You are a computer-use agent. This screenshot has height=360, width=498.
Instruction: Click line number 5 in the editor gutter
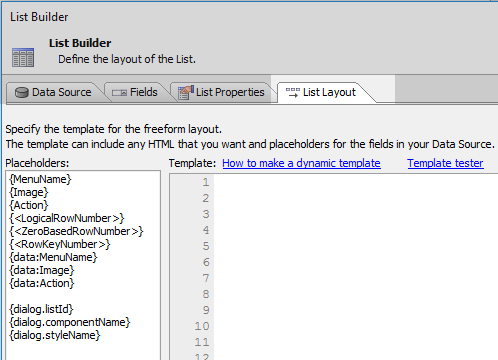(206, 246)
